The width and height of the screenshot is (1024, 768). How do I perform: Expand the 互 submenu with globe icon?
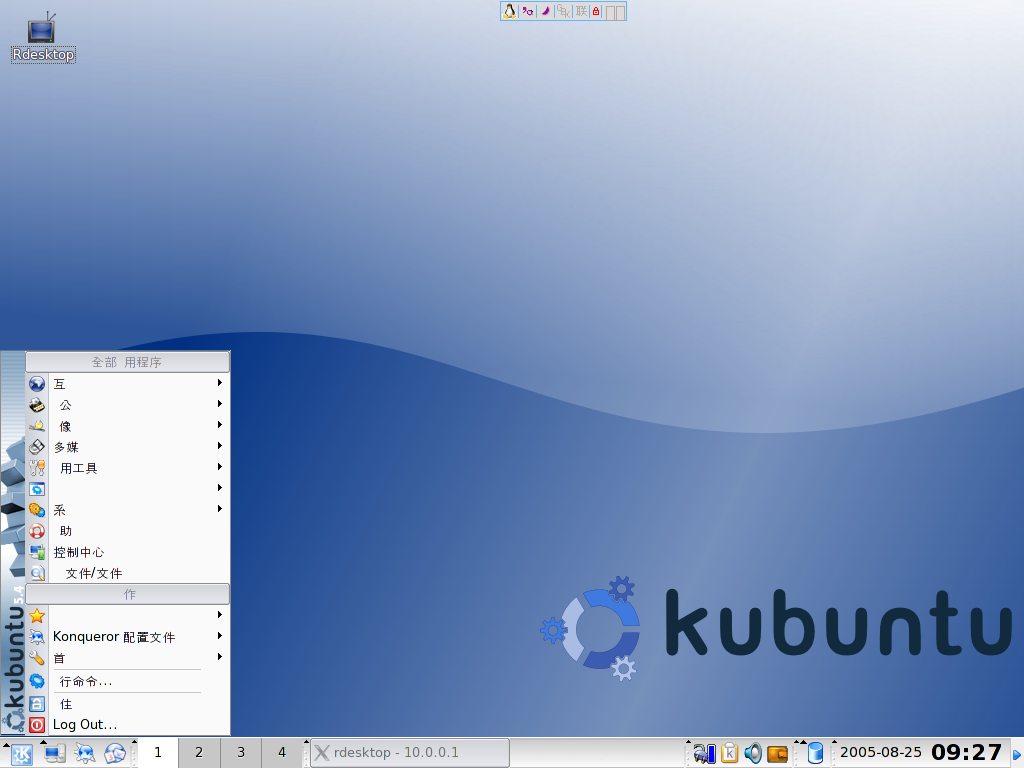128,383
